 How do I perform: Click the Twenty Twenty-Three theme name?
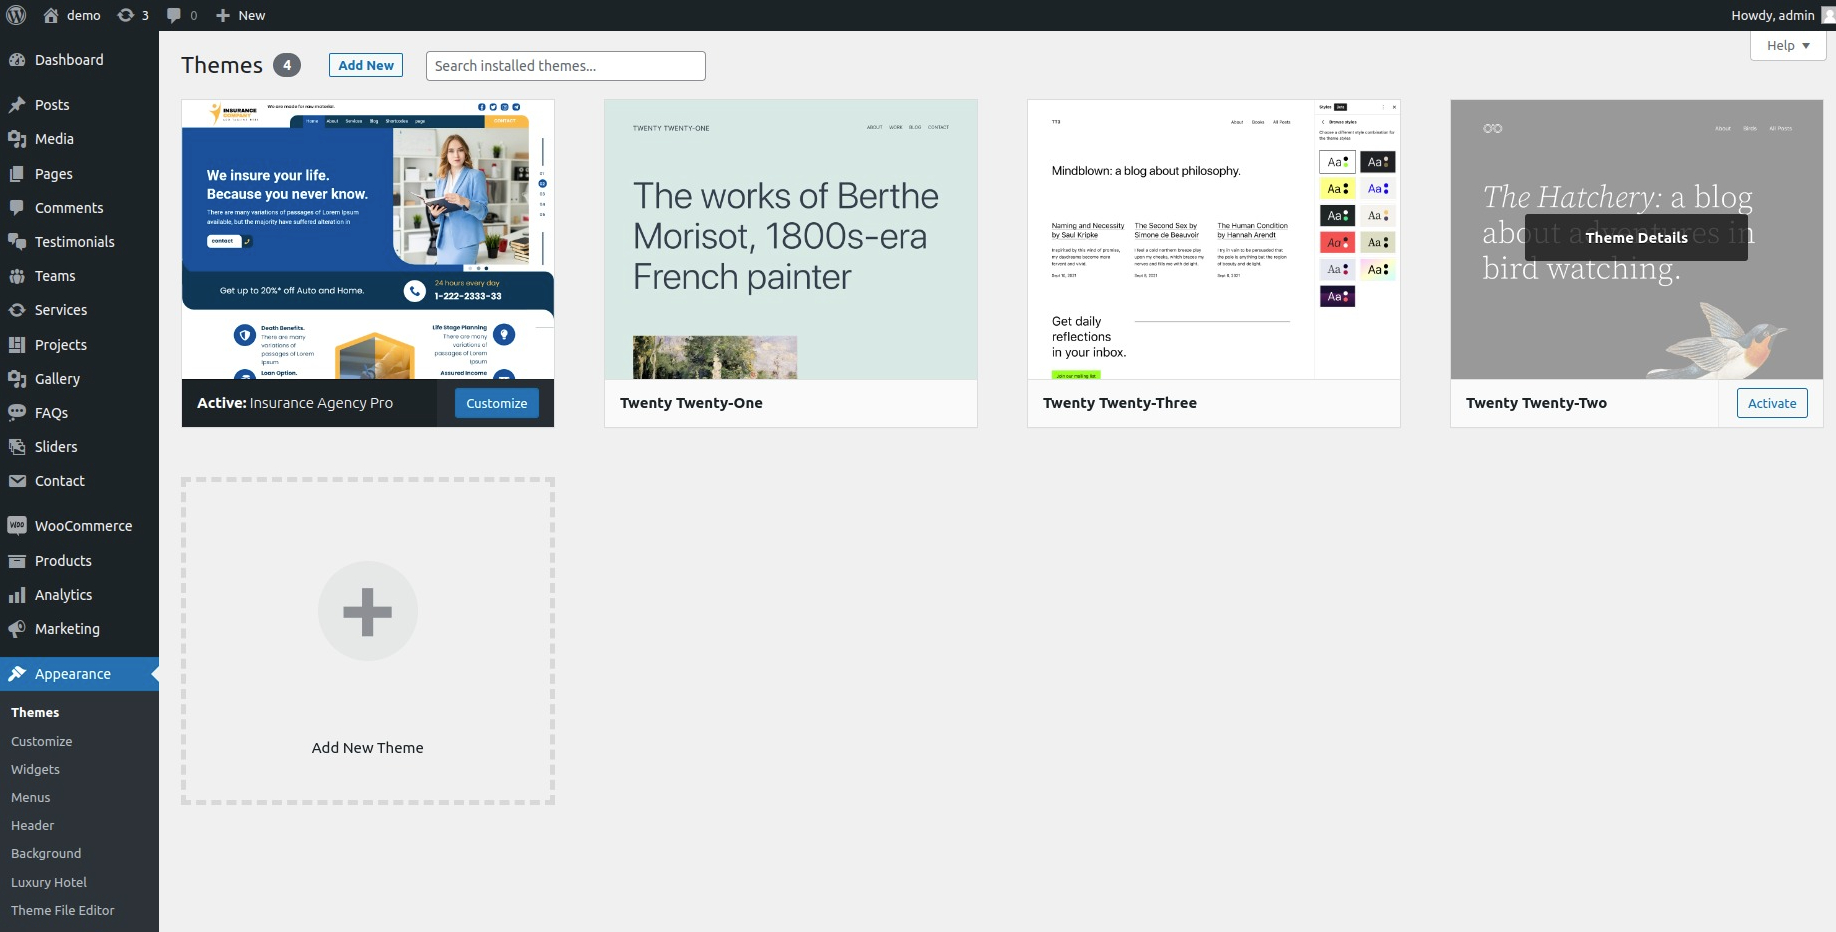tap(1120, 403)
